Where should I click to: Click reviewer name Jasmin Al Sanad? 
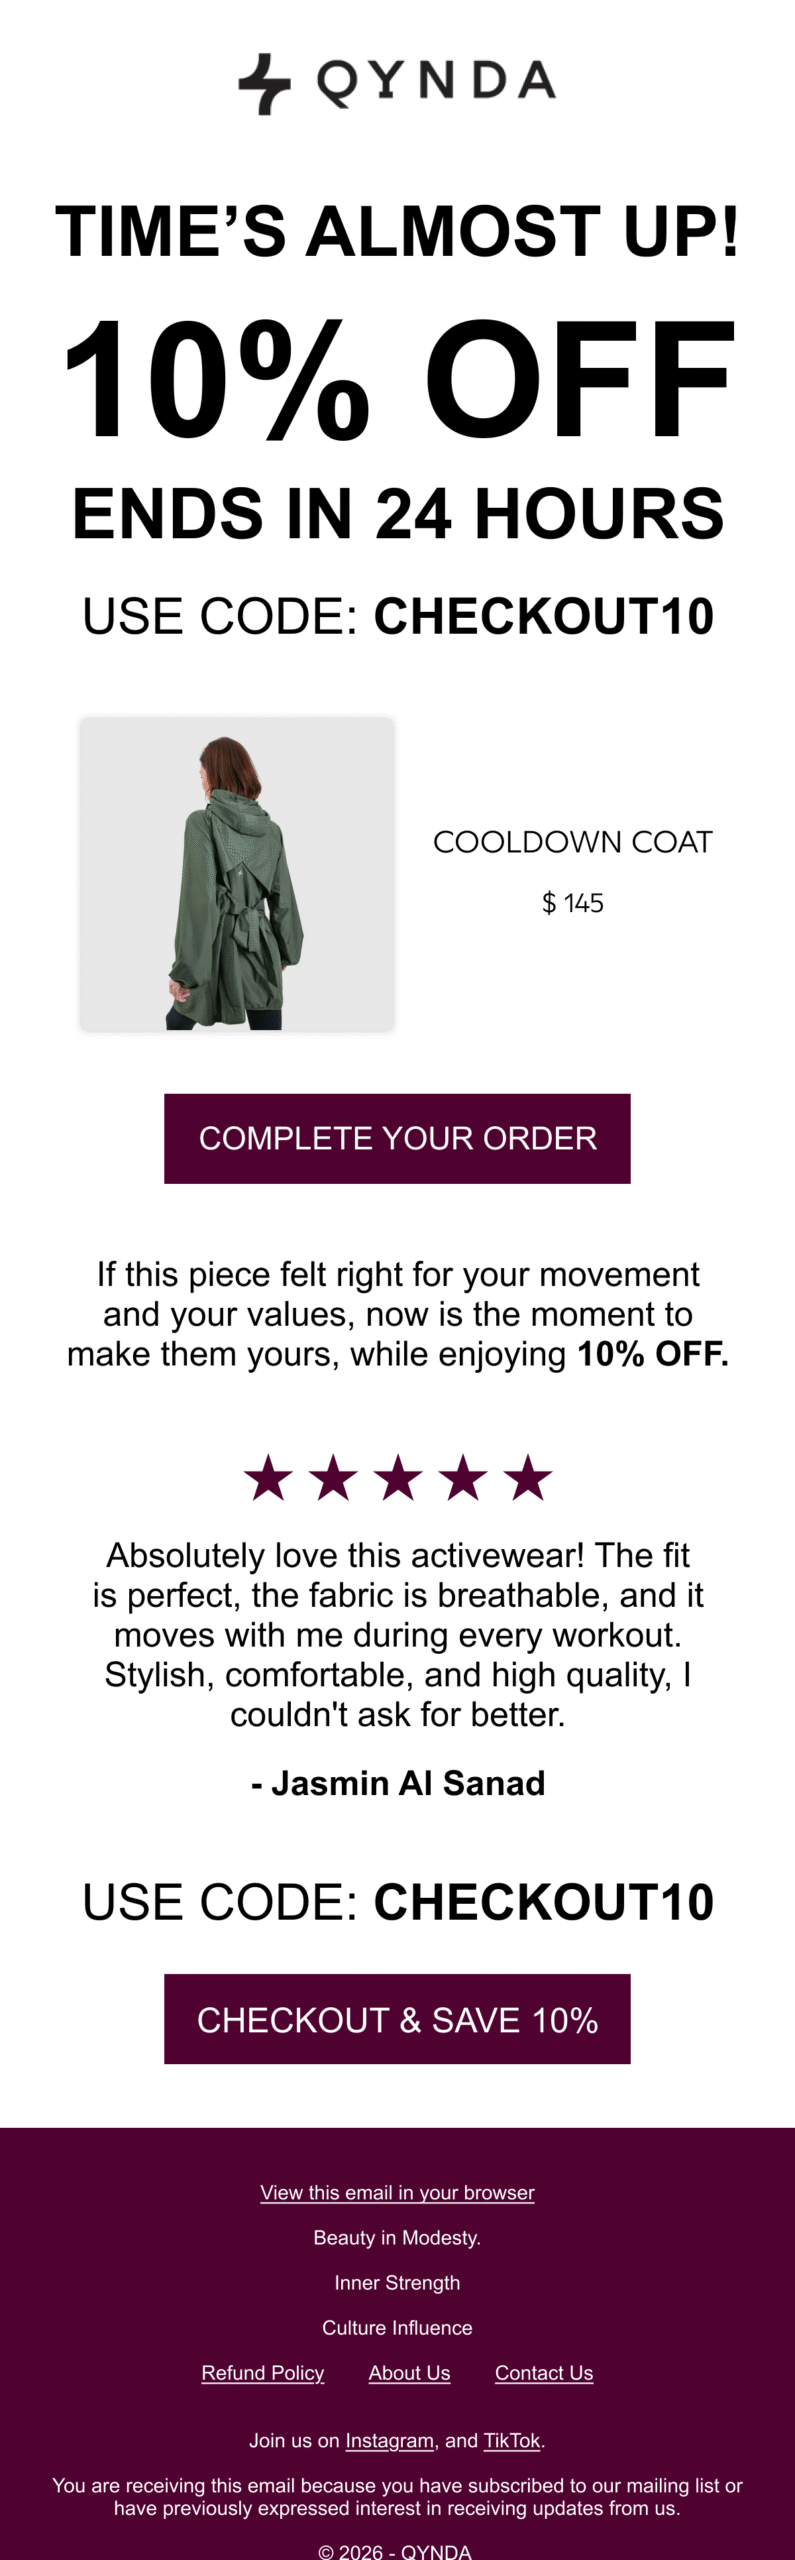[398, 1783]
